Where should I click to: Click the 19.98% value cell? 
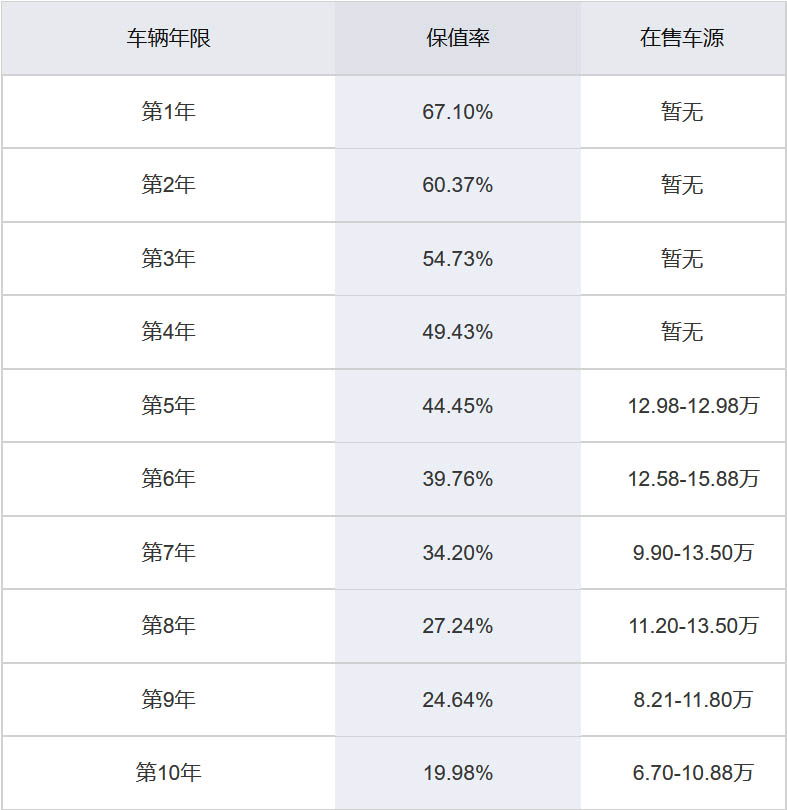(x=457, y=773)
